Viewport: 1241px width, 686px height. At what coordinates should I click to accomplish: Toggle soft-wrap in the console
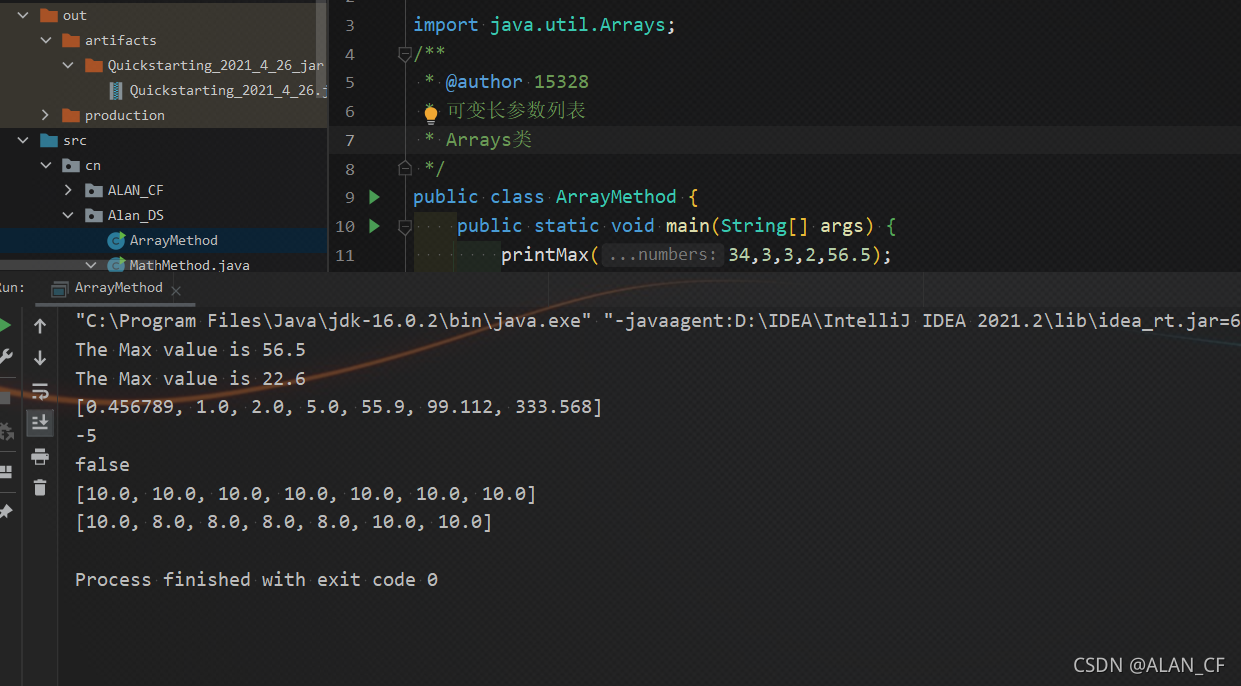coord(40,391)
